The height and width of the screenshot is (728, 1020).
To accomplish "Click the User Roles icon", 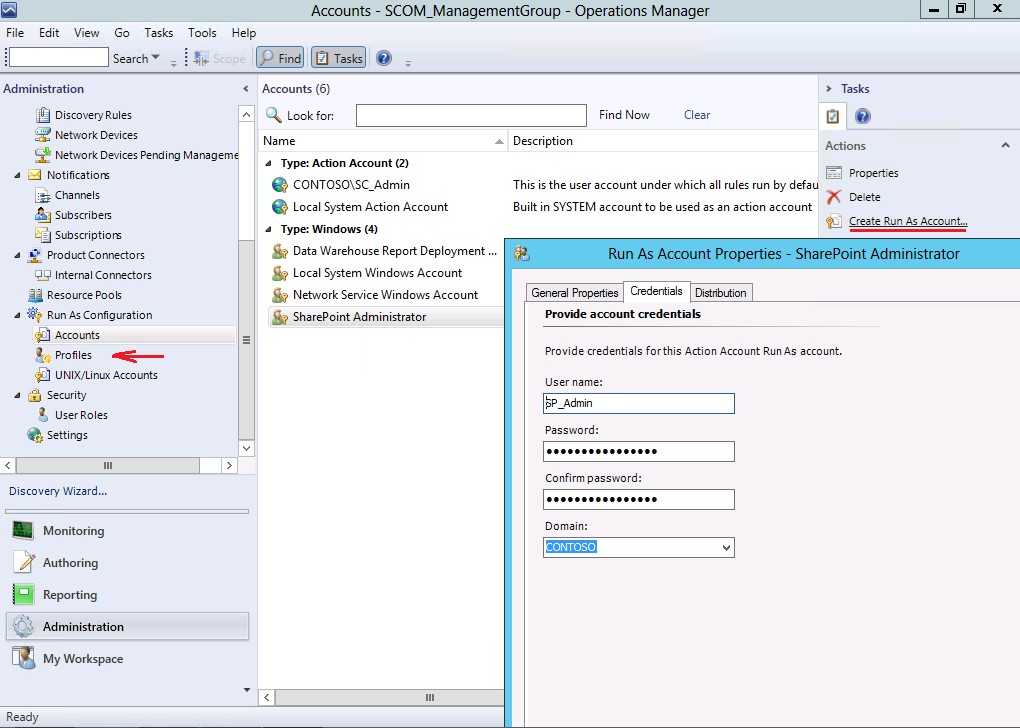I will point(43,415).
